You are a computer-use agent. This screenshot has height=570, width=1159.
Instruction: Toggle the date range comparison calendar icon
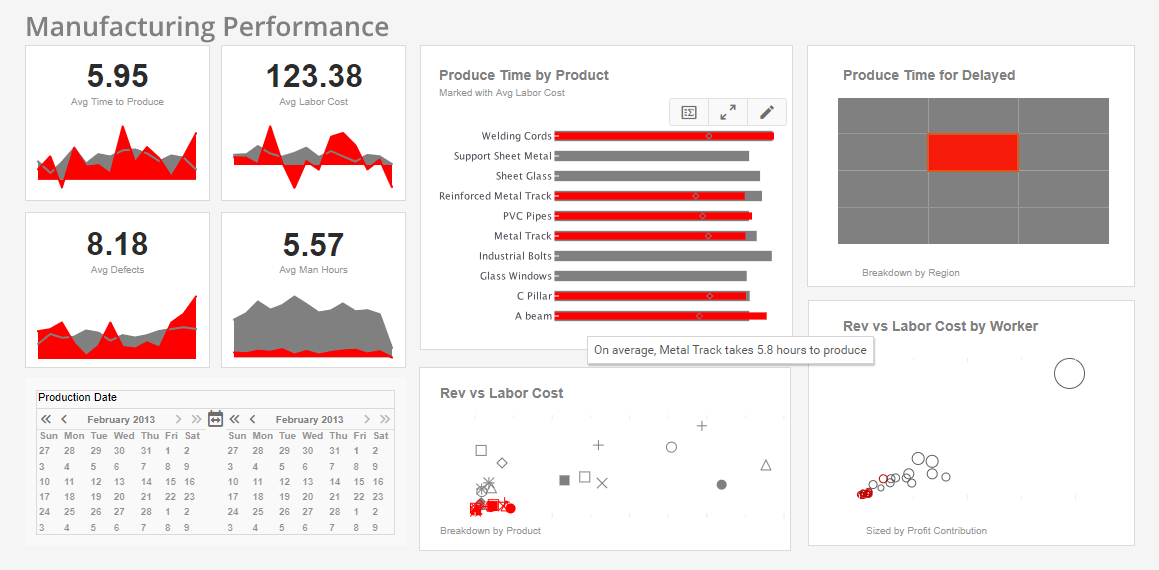pos(215,418)
